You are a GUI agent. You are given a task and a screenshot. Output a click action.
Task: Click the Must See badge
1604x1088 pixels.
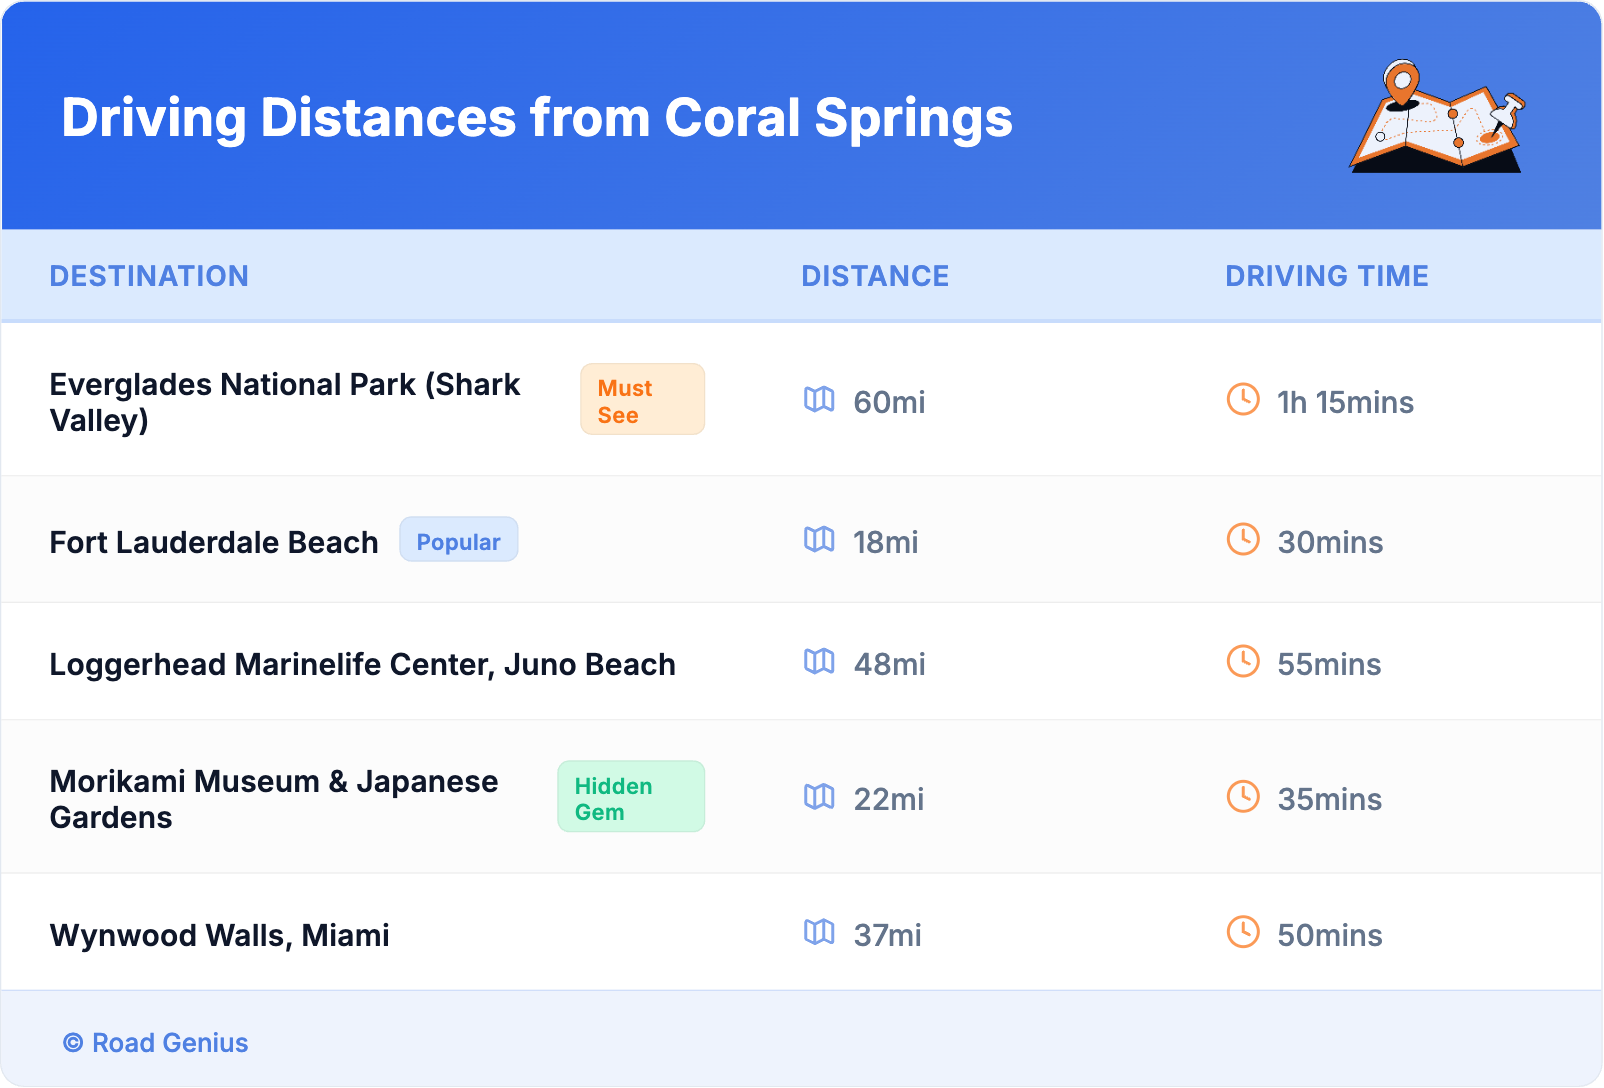point(642,400)
